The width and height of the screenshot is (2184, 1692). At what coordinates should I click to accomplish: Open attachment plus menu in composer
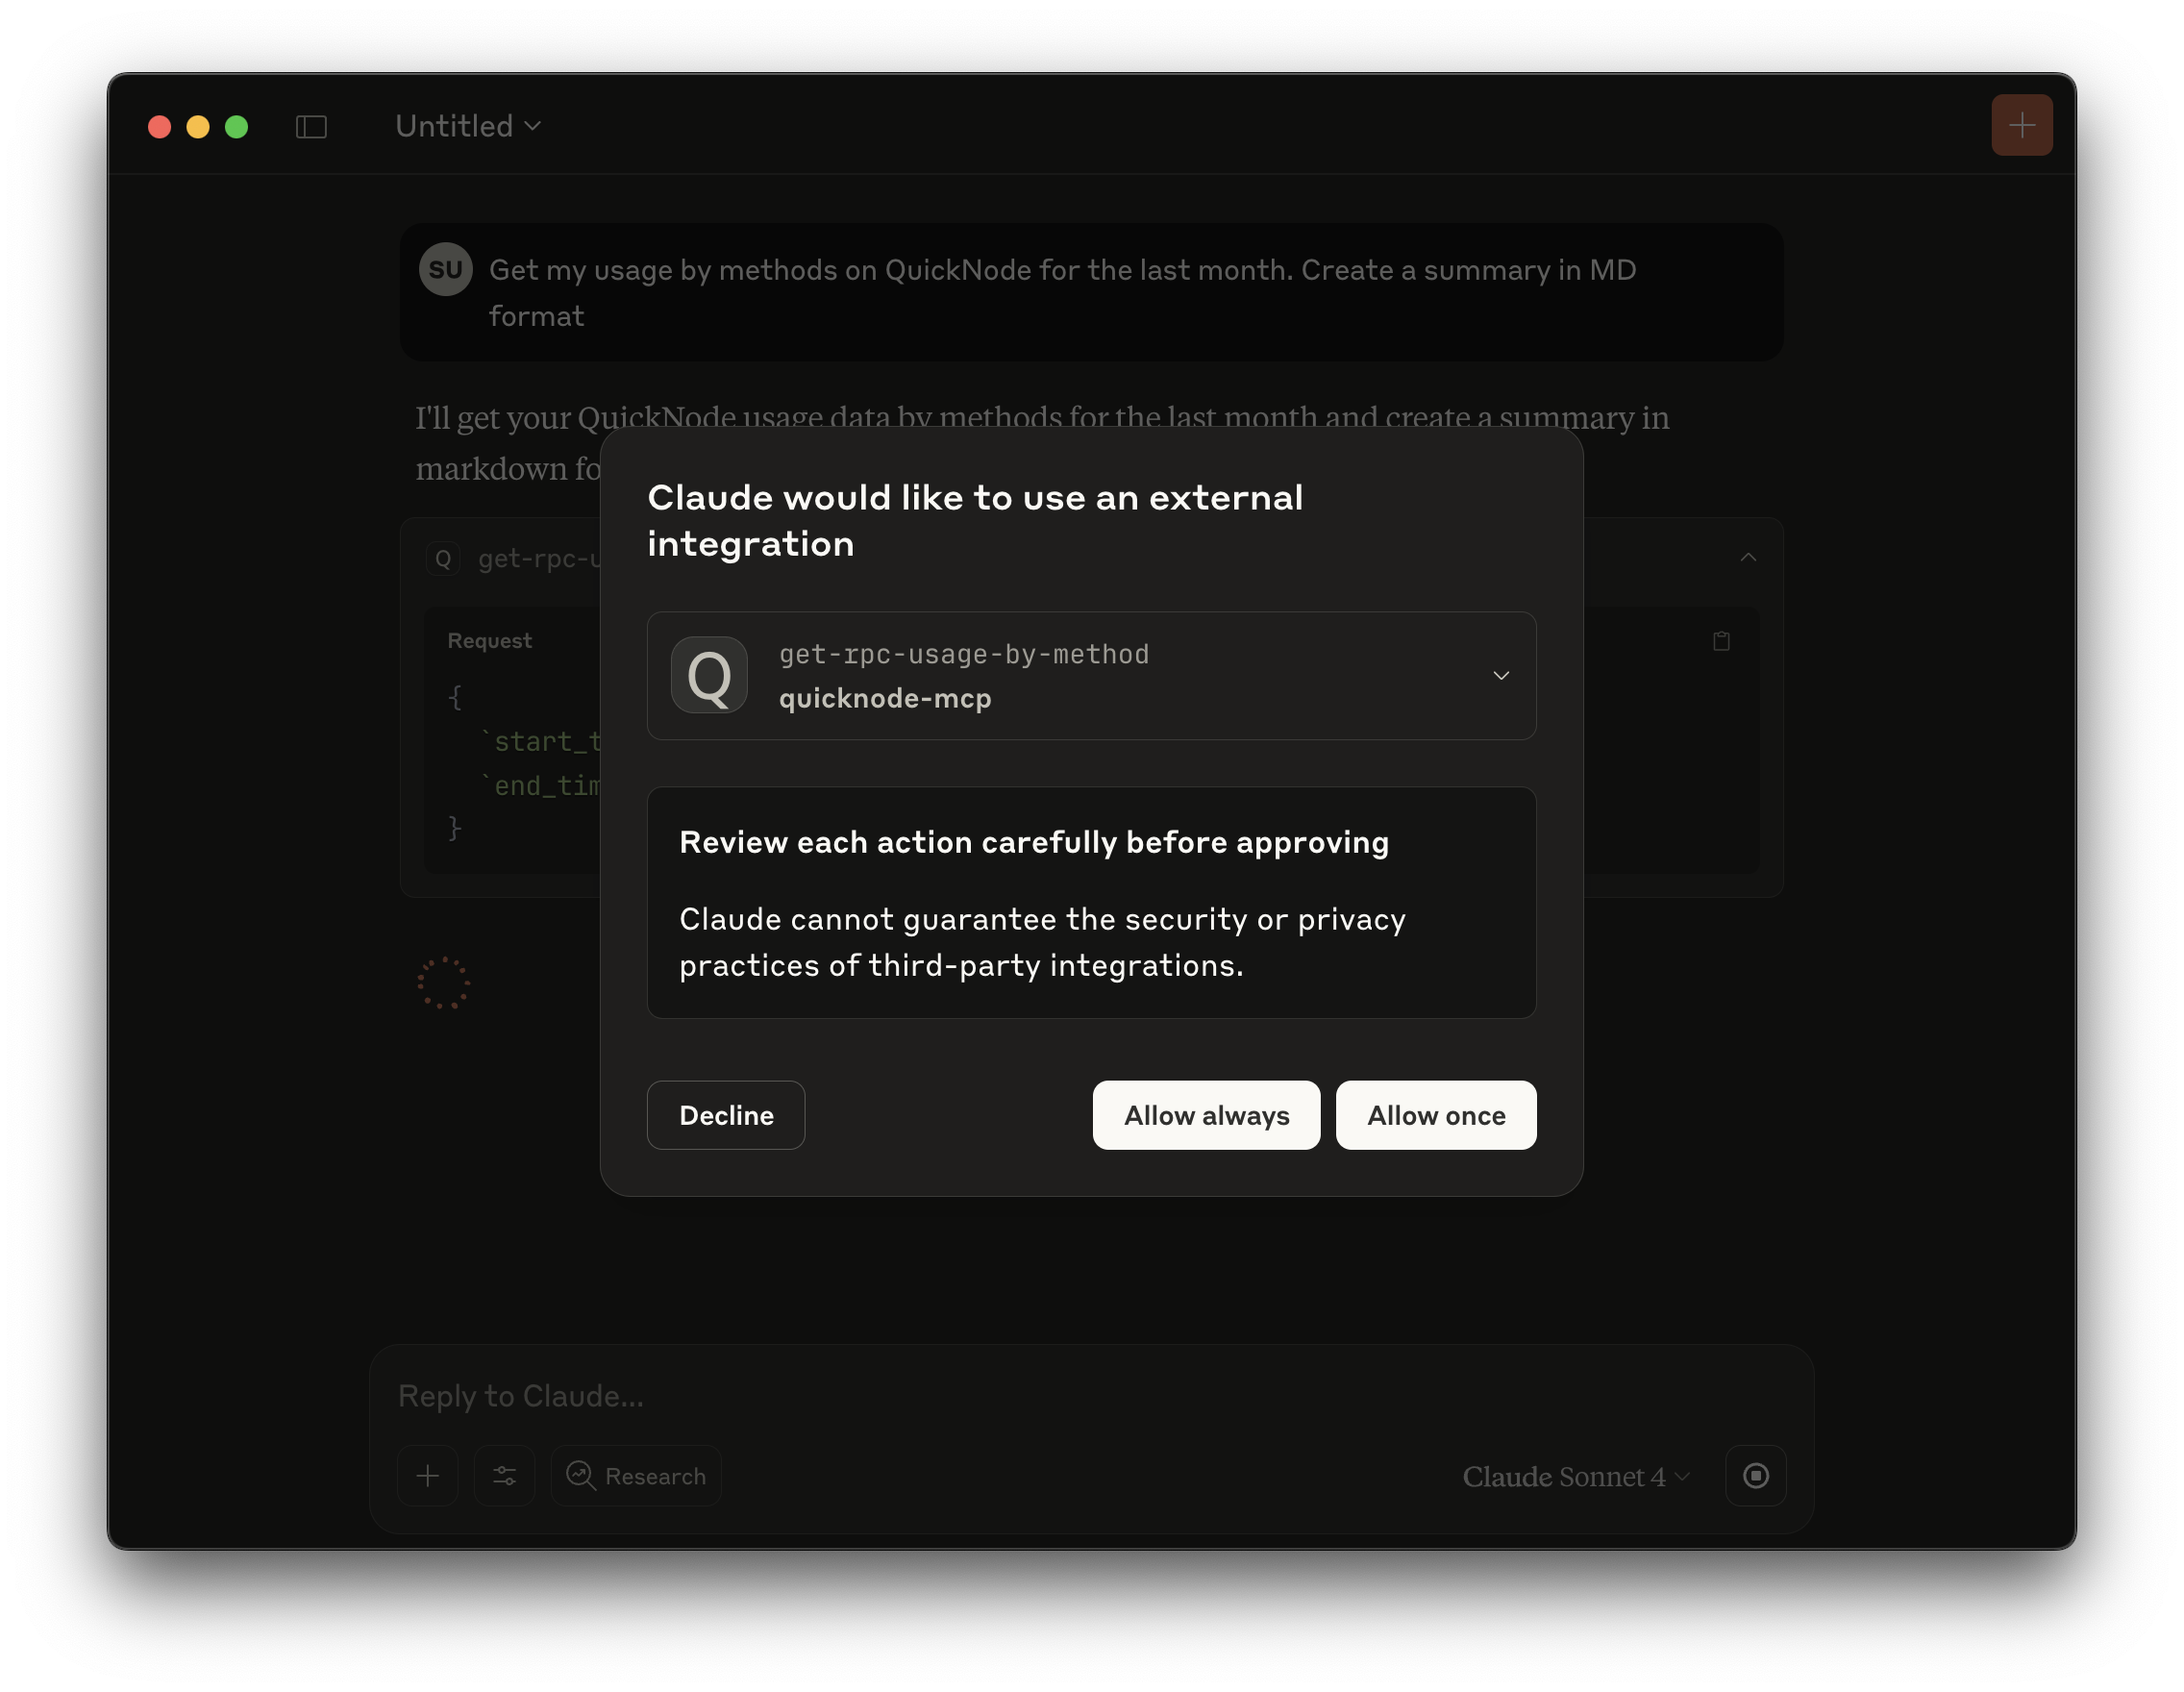[x=428, y=1475]
